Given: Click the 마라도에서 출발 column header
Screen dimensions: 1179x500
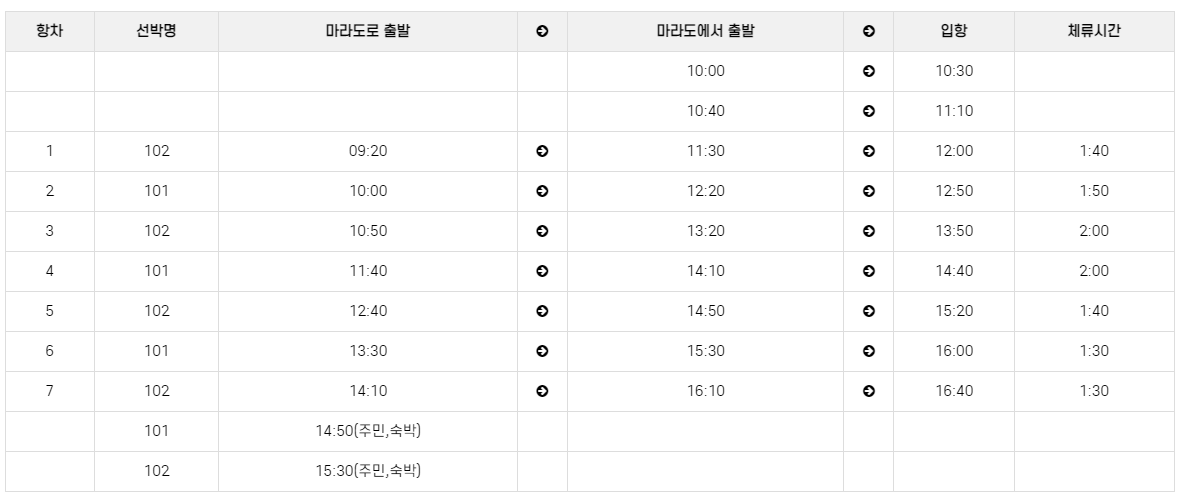Looking at the screenshot, I should click(705, 32).
